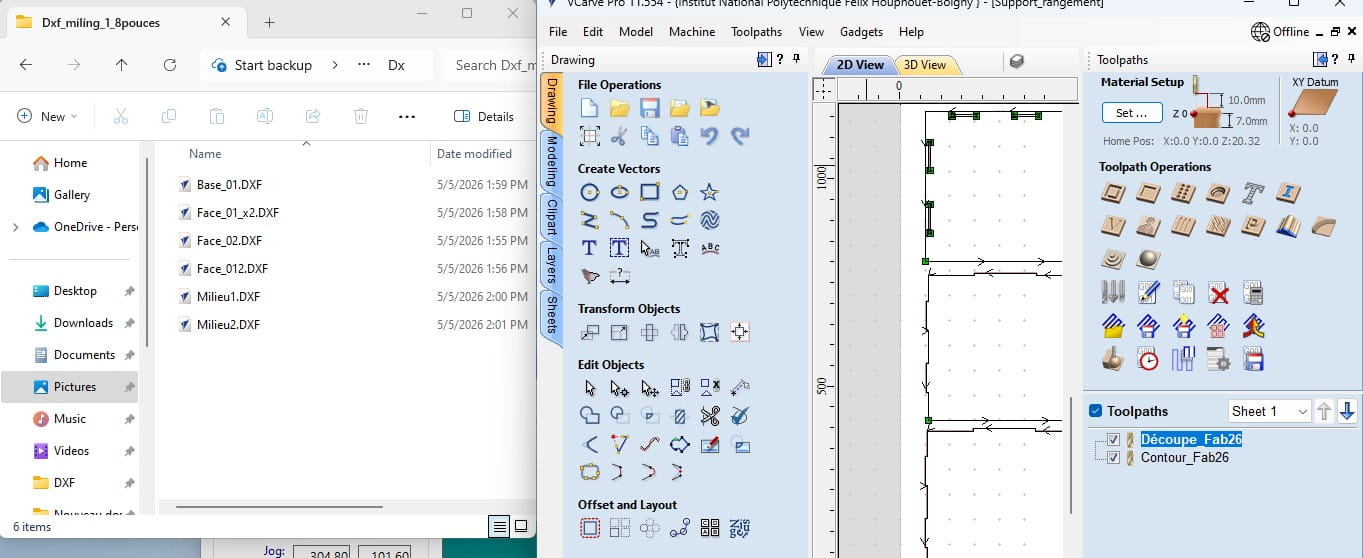Select the Draw Star tool
Screen dimensions: 1363x558
tap(710, 192)
